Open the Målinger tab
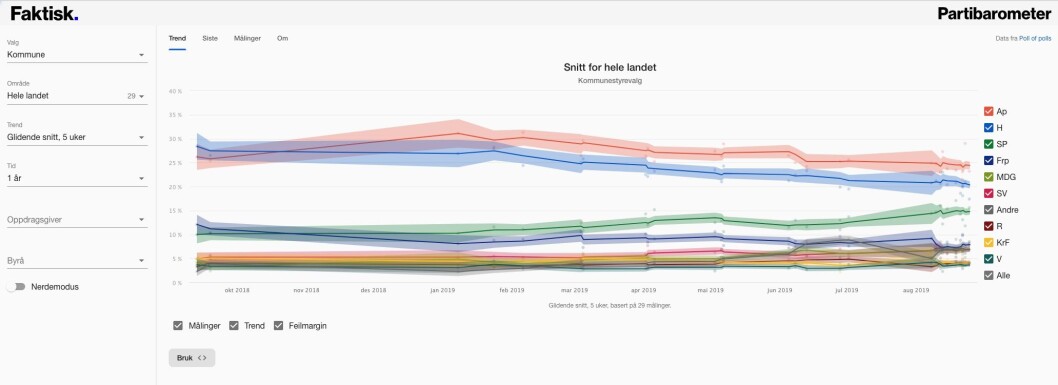 [247, 38]
